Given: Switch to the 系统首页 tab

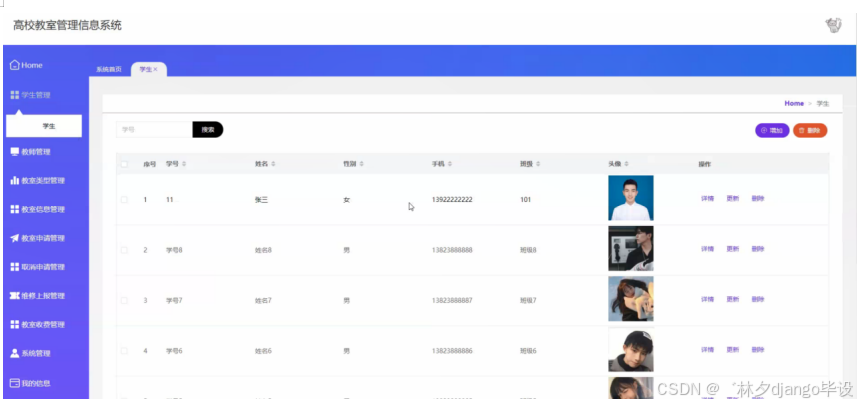Looking at the screenshot, I should coord(109,69).
